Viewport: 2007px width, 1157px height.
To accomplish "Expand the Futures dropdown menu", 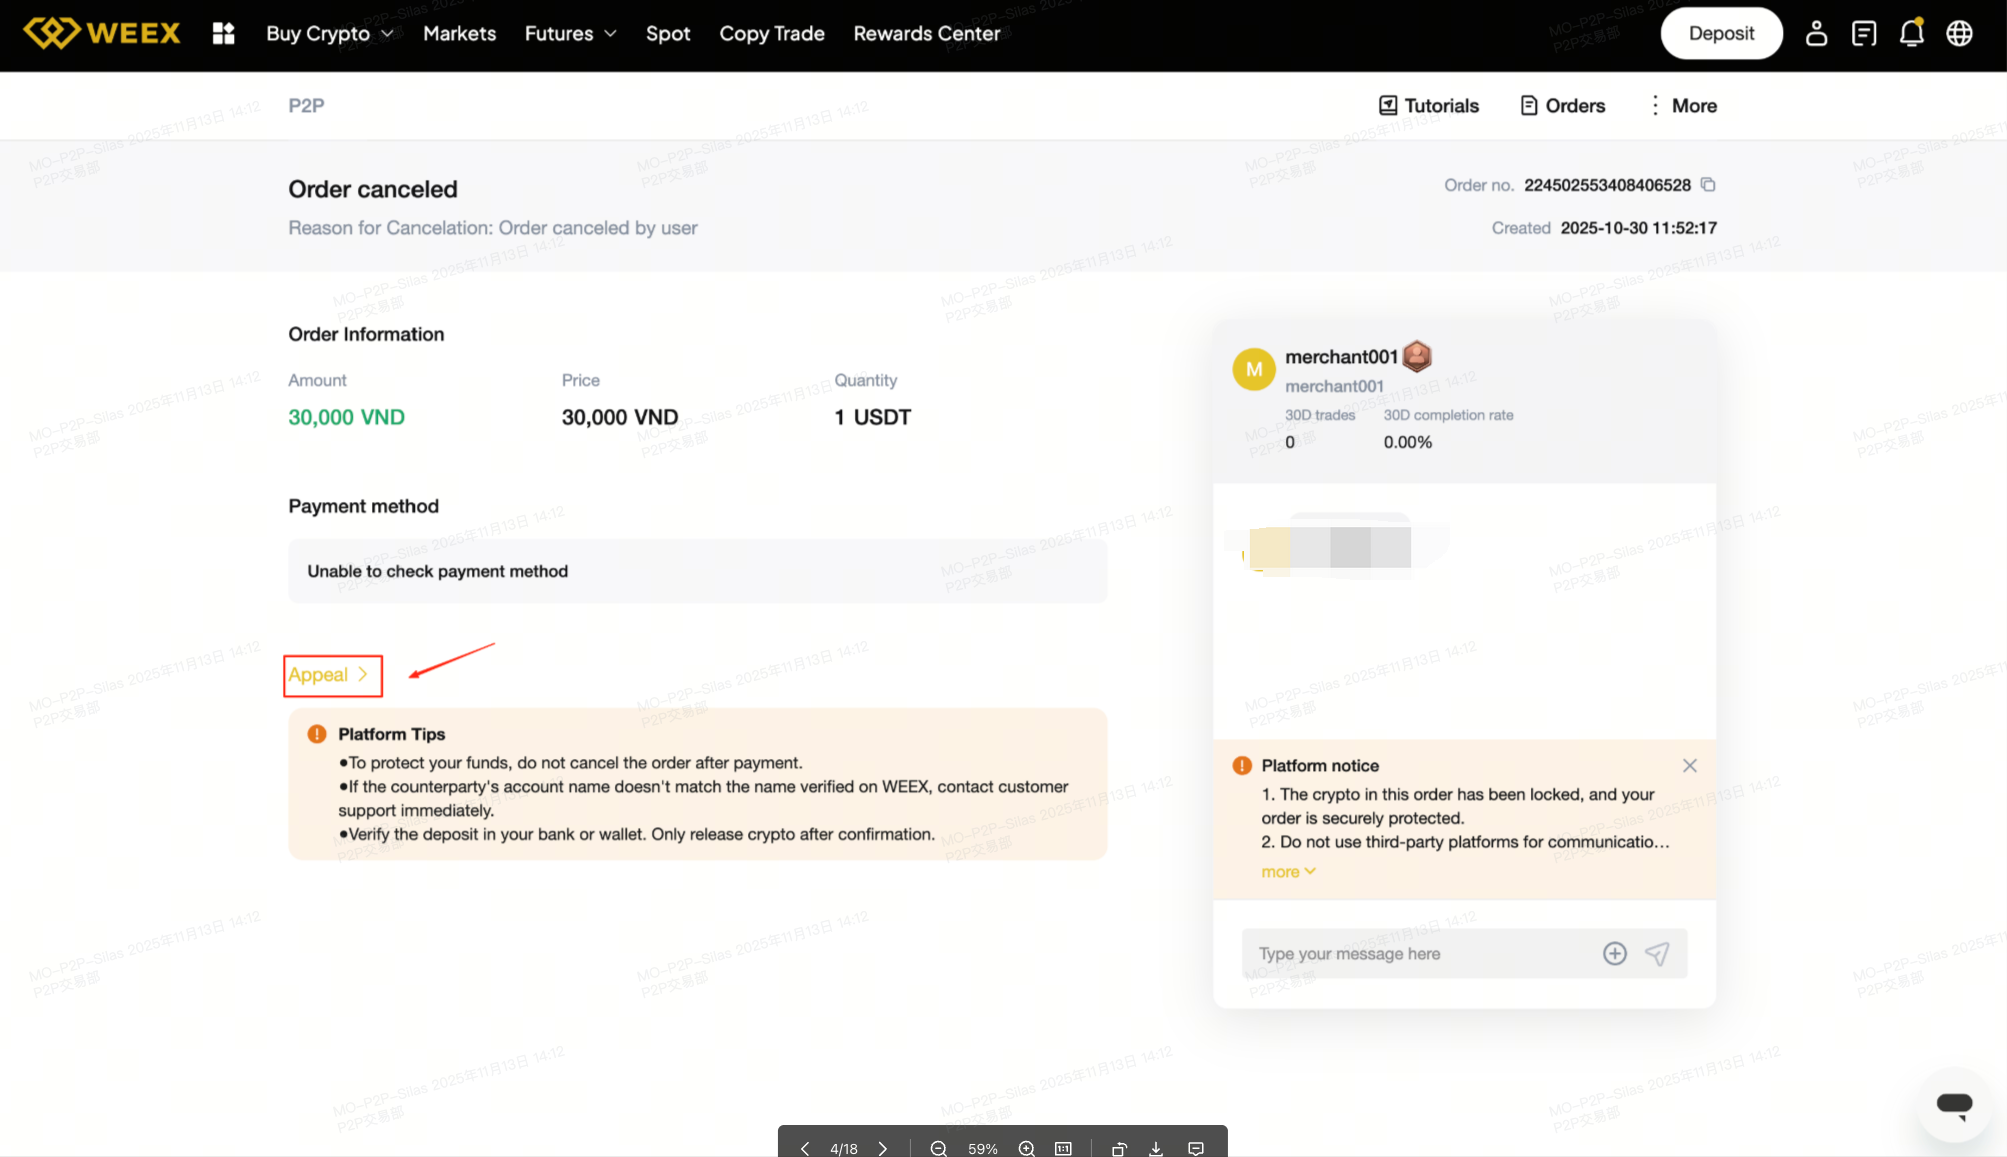I will pos(570,33).
